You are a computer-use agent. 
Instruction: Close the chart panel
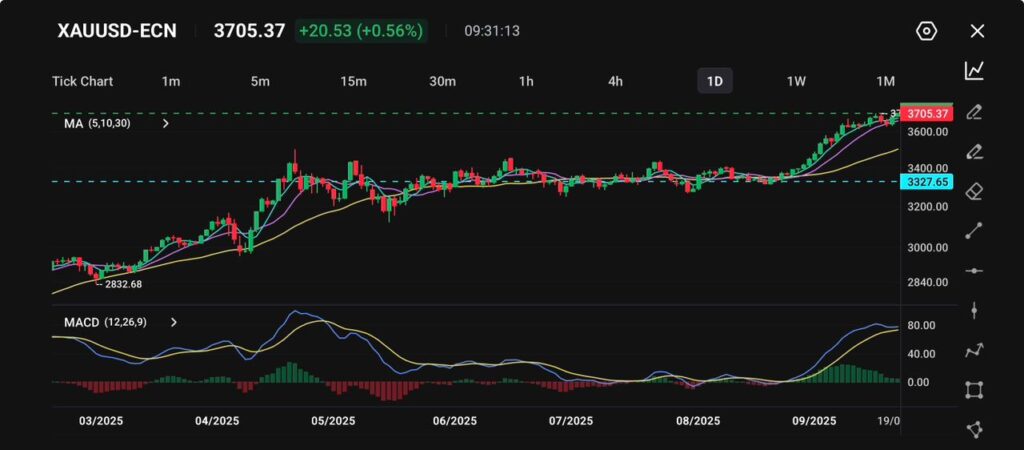977,31
